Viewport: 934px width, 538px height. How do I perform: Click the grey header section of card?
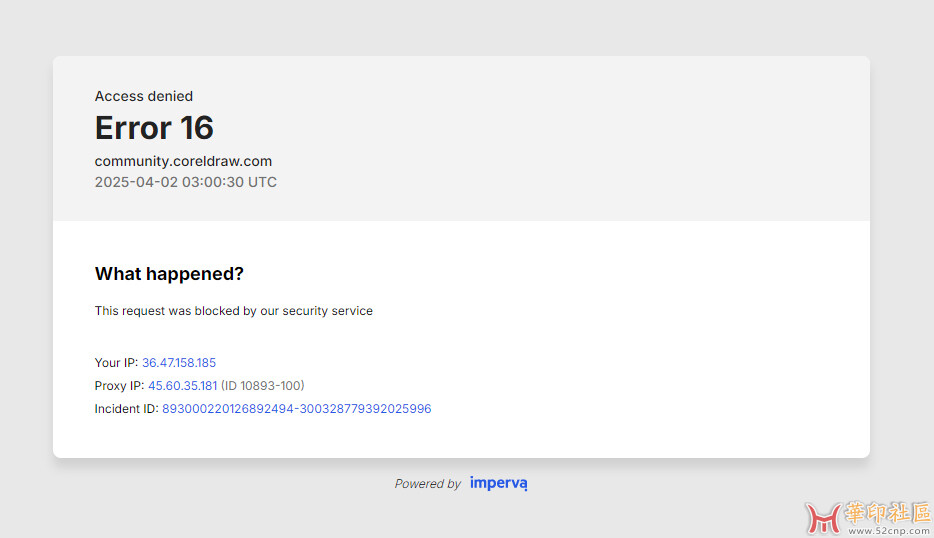(x=461, y=139)
